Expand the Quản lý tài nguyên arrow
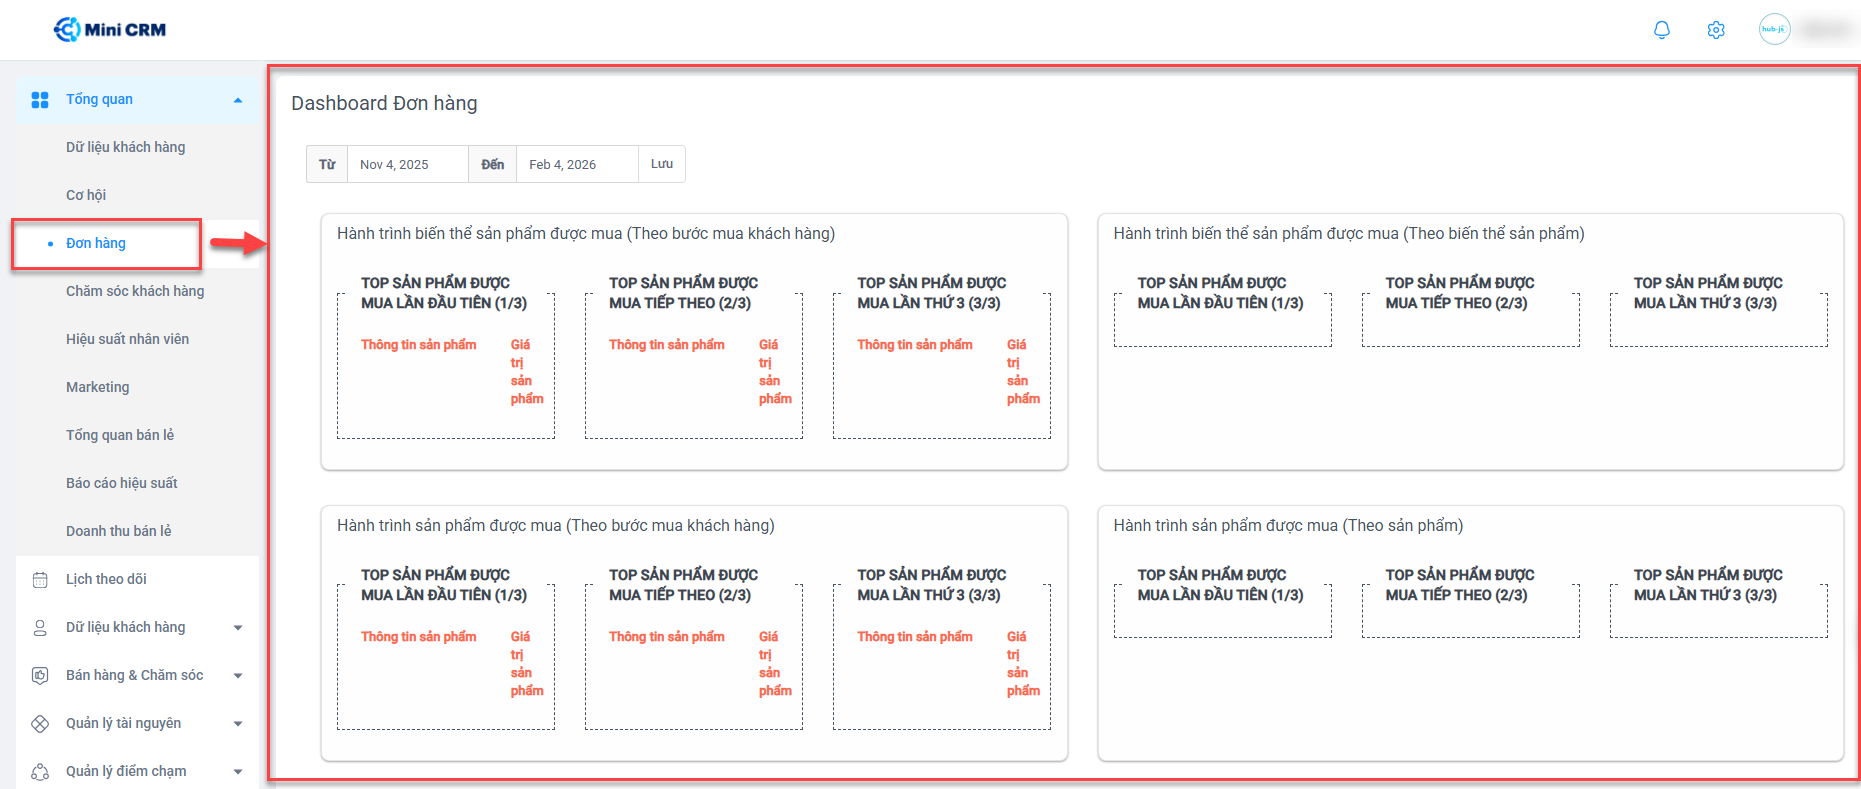1861x789 pixels. coord(238,724)
